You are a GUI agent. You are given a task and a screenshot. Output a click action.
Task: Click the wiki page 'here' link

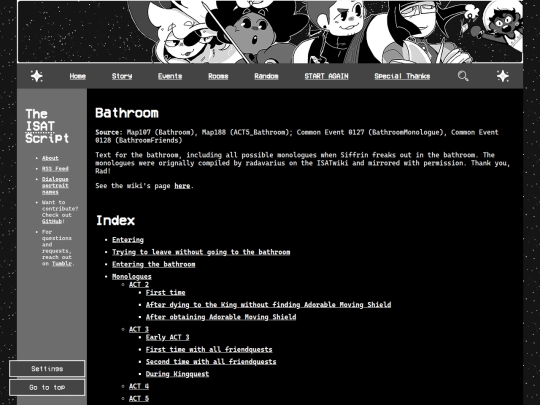[182, 186]
